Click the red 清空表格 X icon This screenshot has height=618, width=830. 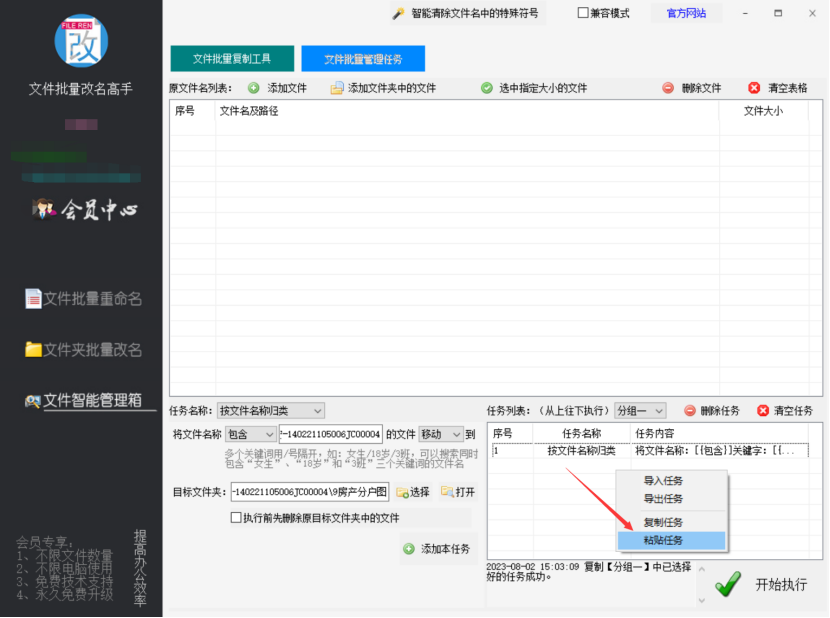754,88
